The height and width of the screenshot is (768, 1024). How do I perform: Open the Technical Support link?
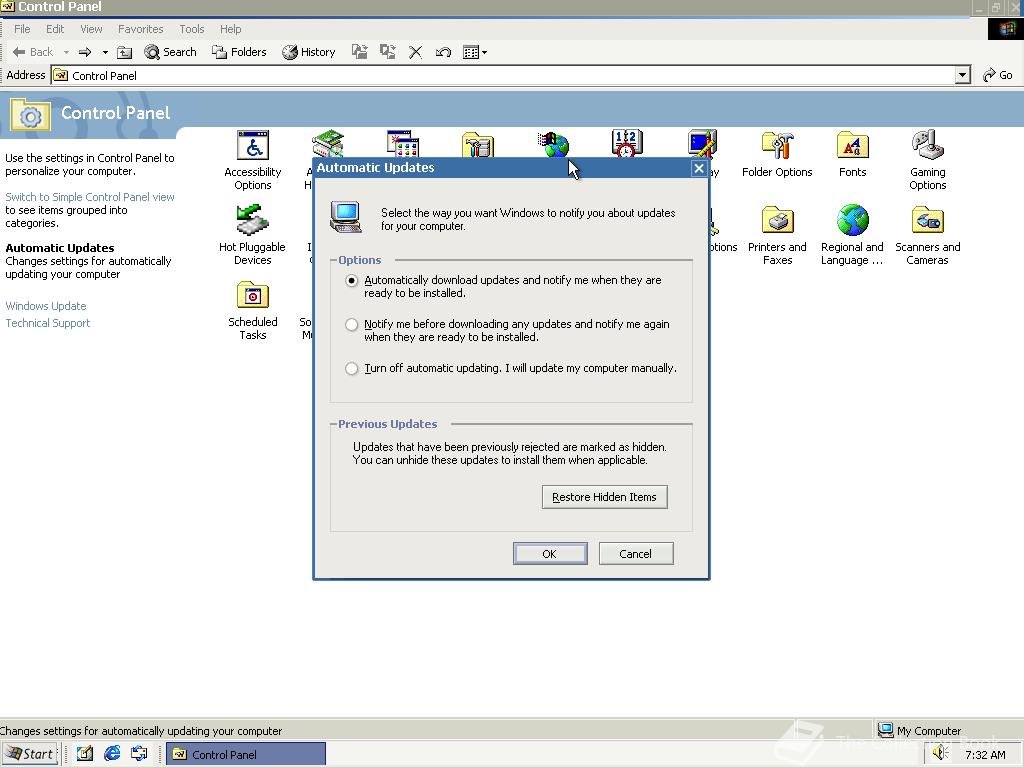click(48, 323)
